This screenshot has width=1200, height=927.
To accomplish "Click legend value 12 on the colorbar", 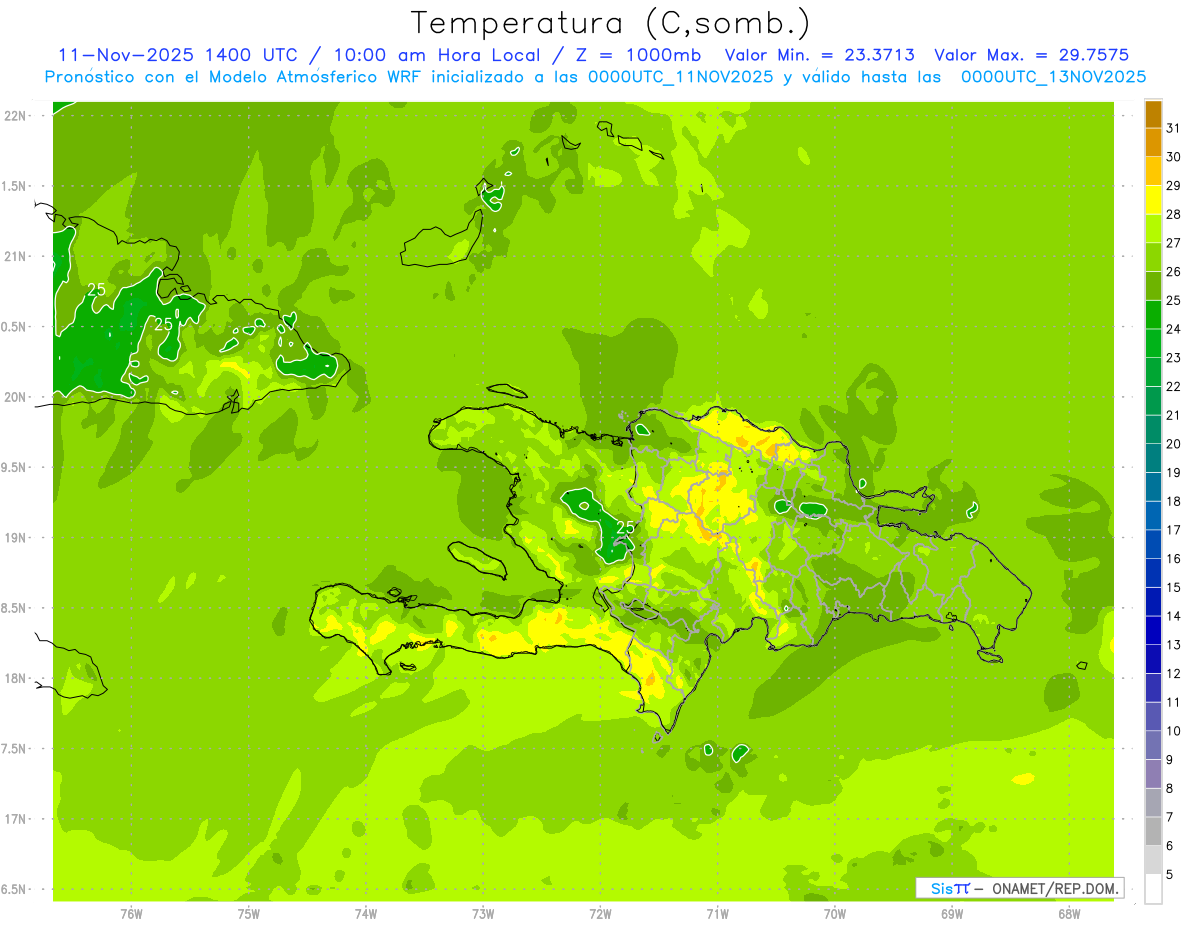I will tap(1173, 674).
